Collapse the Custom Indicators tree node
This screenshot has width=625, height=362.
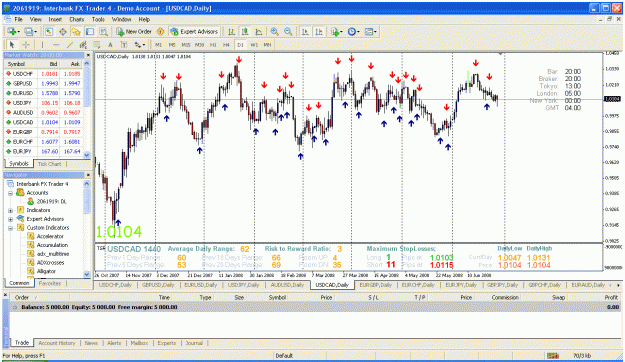[11, 228]
